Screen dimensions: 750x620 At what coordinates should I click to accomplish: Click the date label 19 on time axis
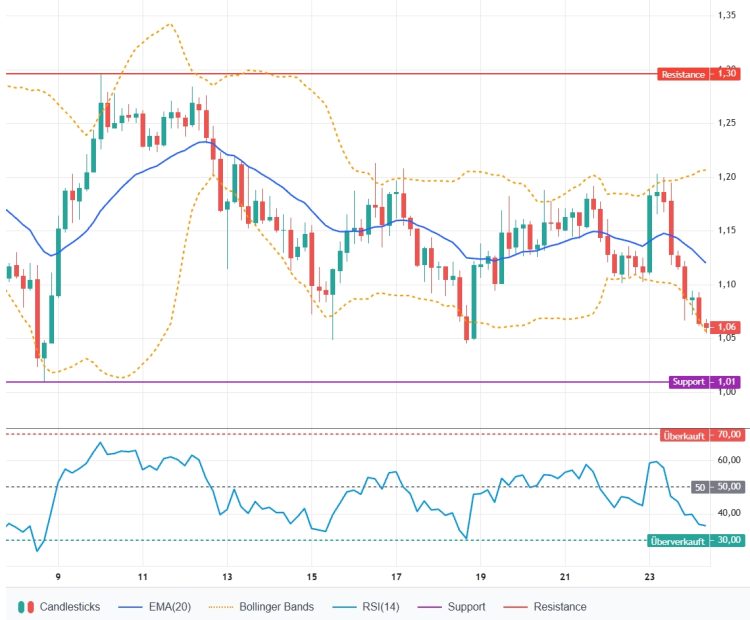(480, 576)
